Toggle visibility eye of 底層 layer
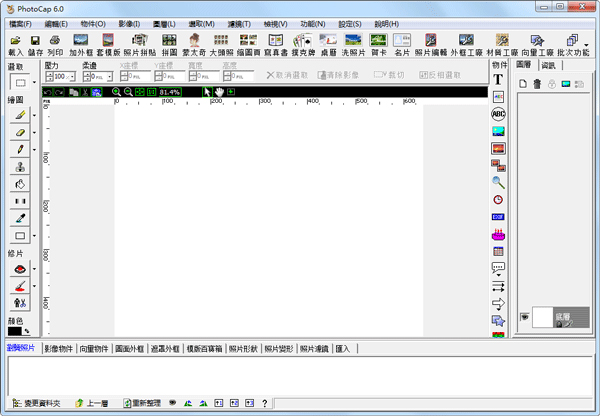The height and width of the screenshot is (416, 600). pos(524,317)
